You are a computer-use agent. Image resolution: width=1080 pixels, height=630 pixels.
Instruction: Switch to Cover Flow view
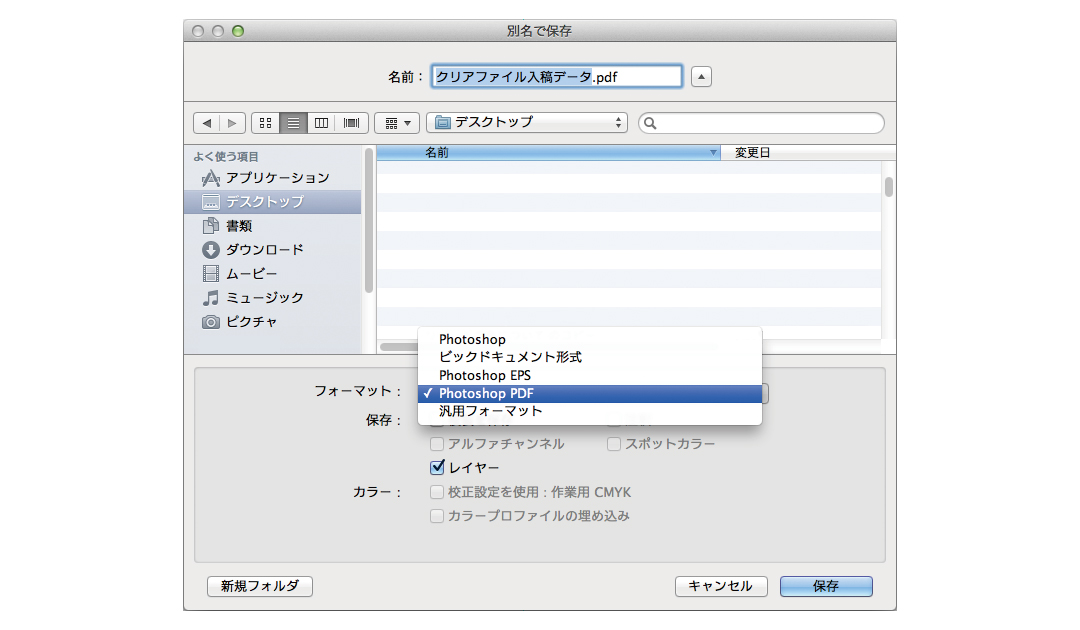350,122
